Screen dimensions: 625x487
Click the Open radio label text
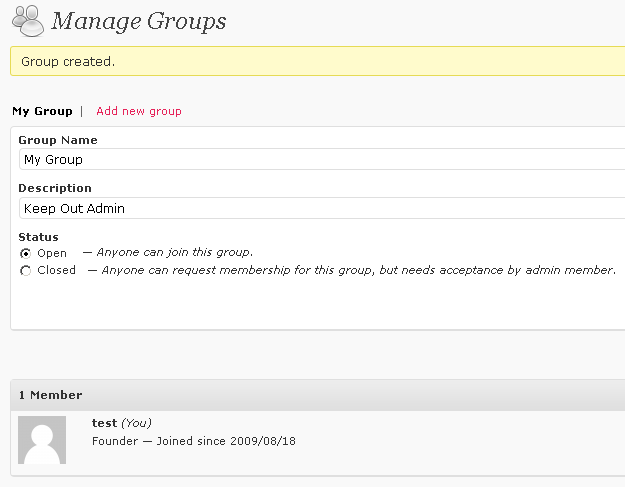pyautogui.click(x=52, y=254)
